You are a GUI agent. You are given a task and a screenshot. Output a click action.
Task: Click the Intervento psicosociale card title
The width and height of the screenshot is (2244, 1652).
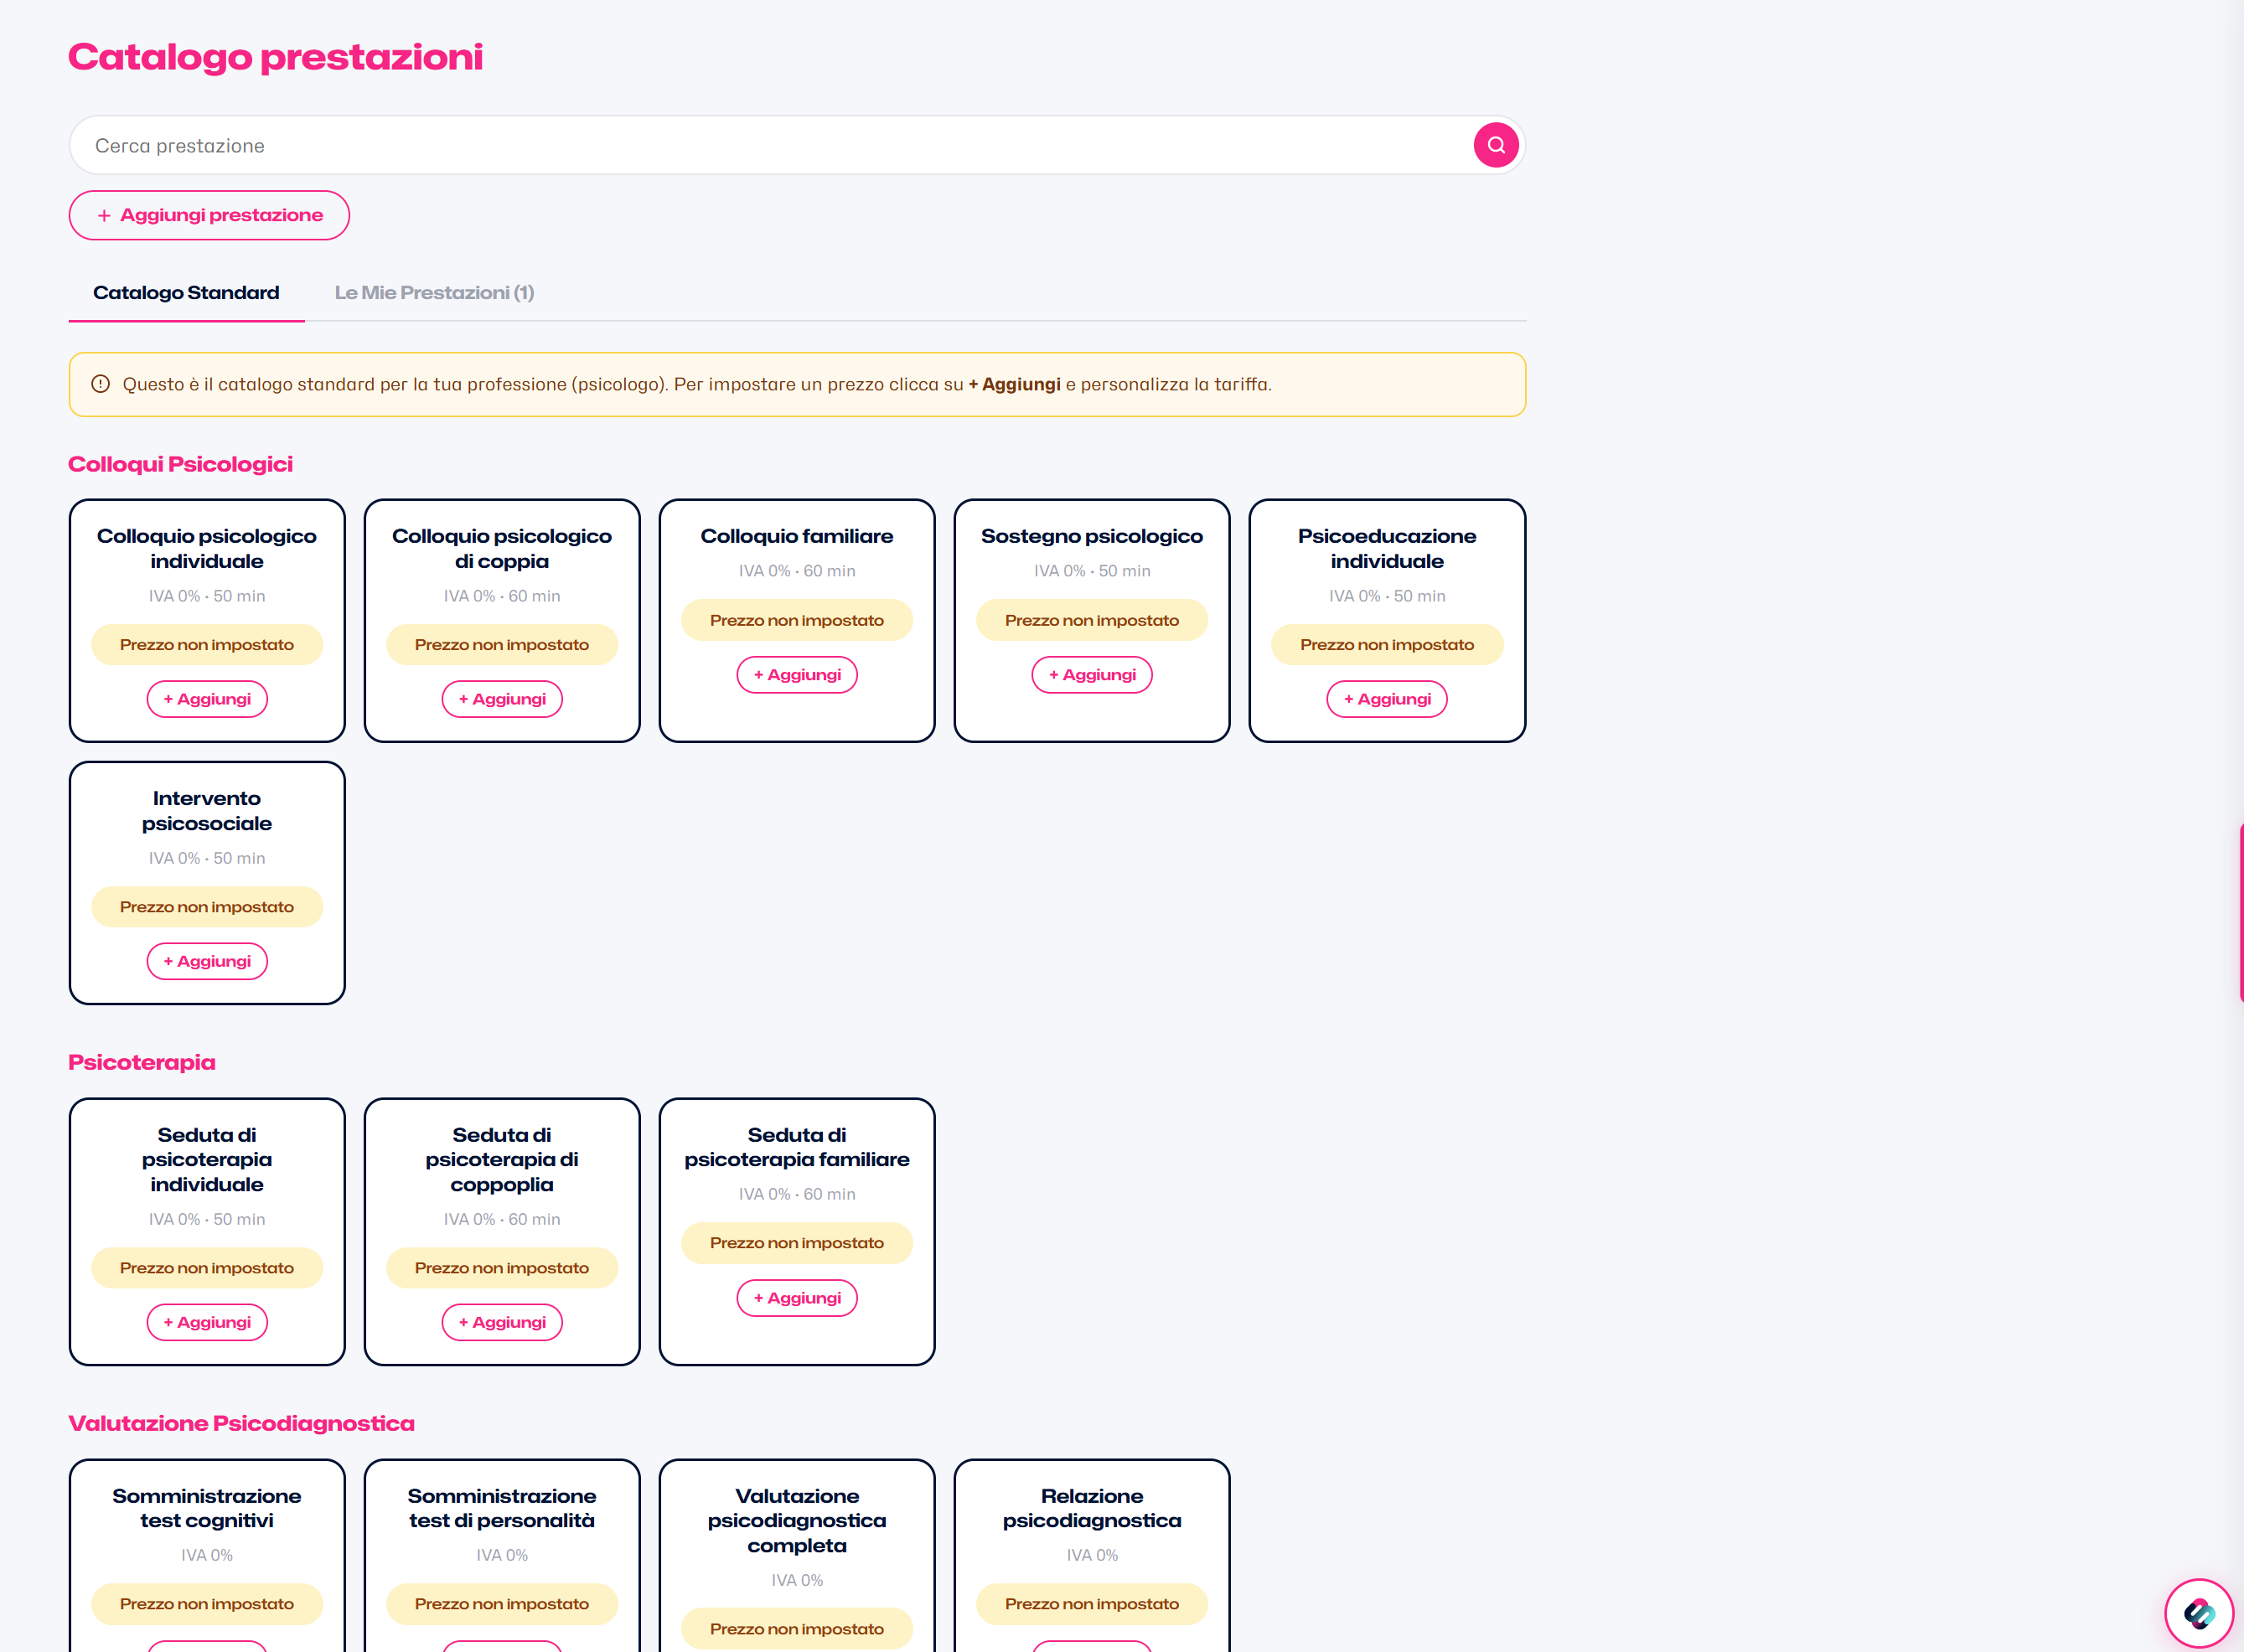pyautogui.click(x=207, y=811)
